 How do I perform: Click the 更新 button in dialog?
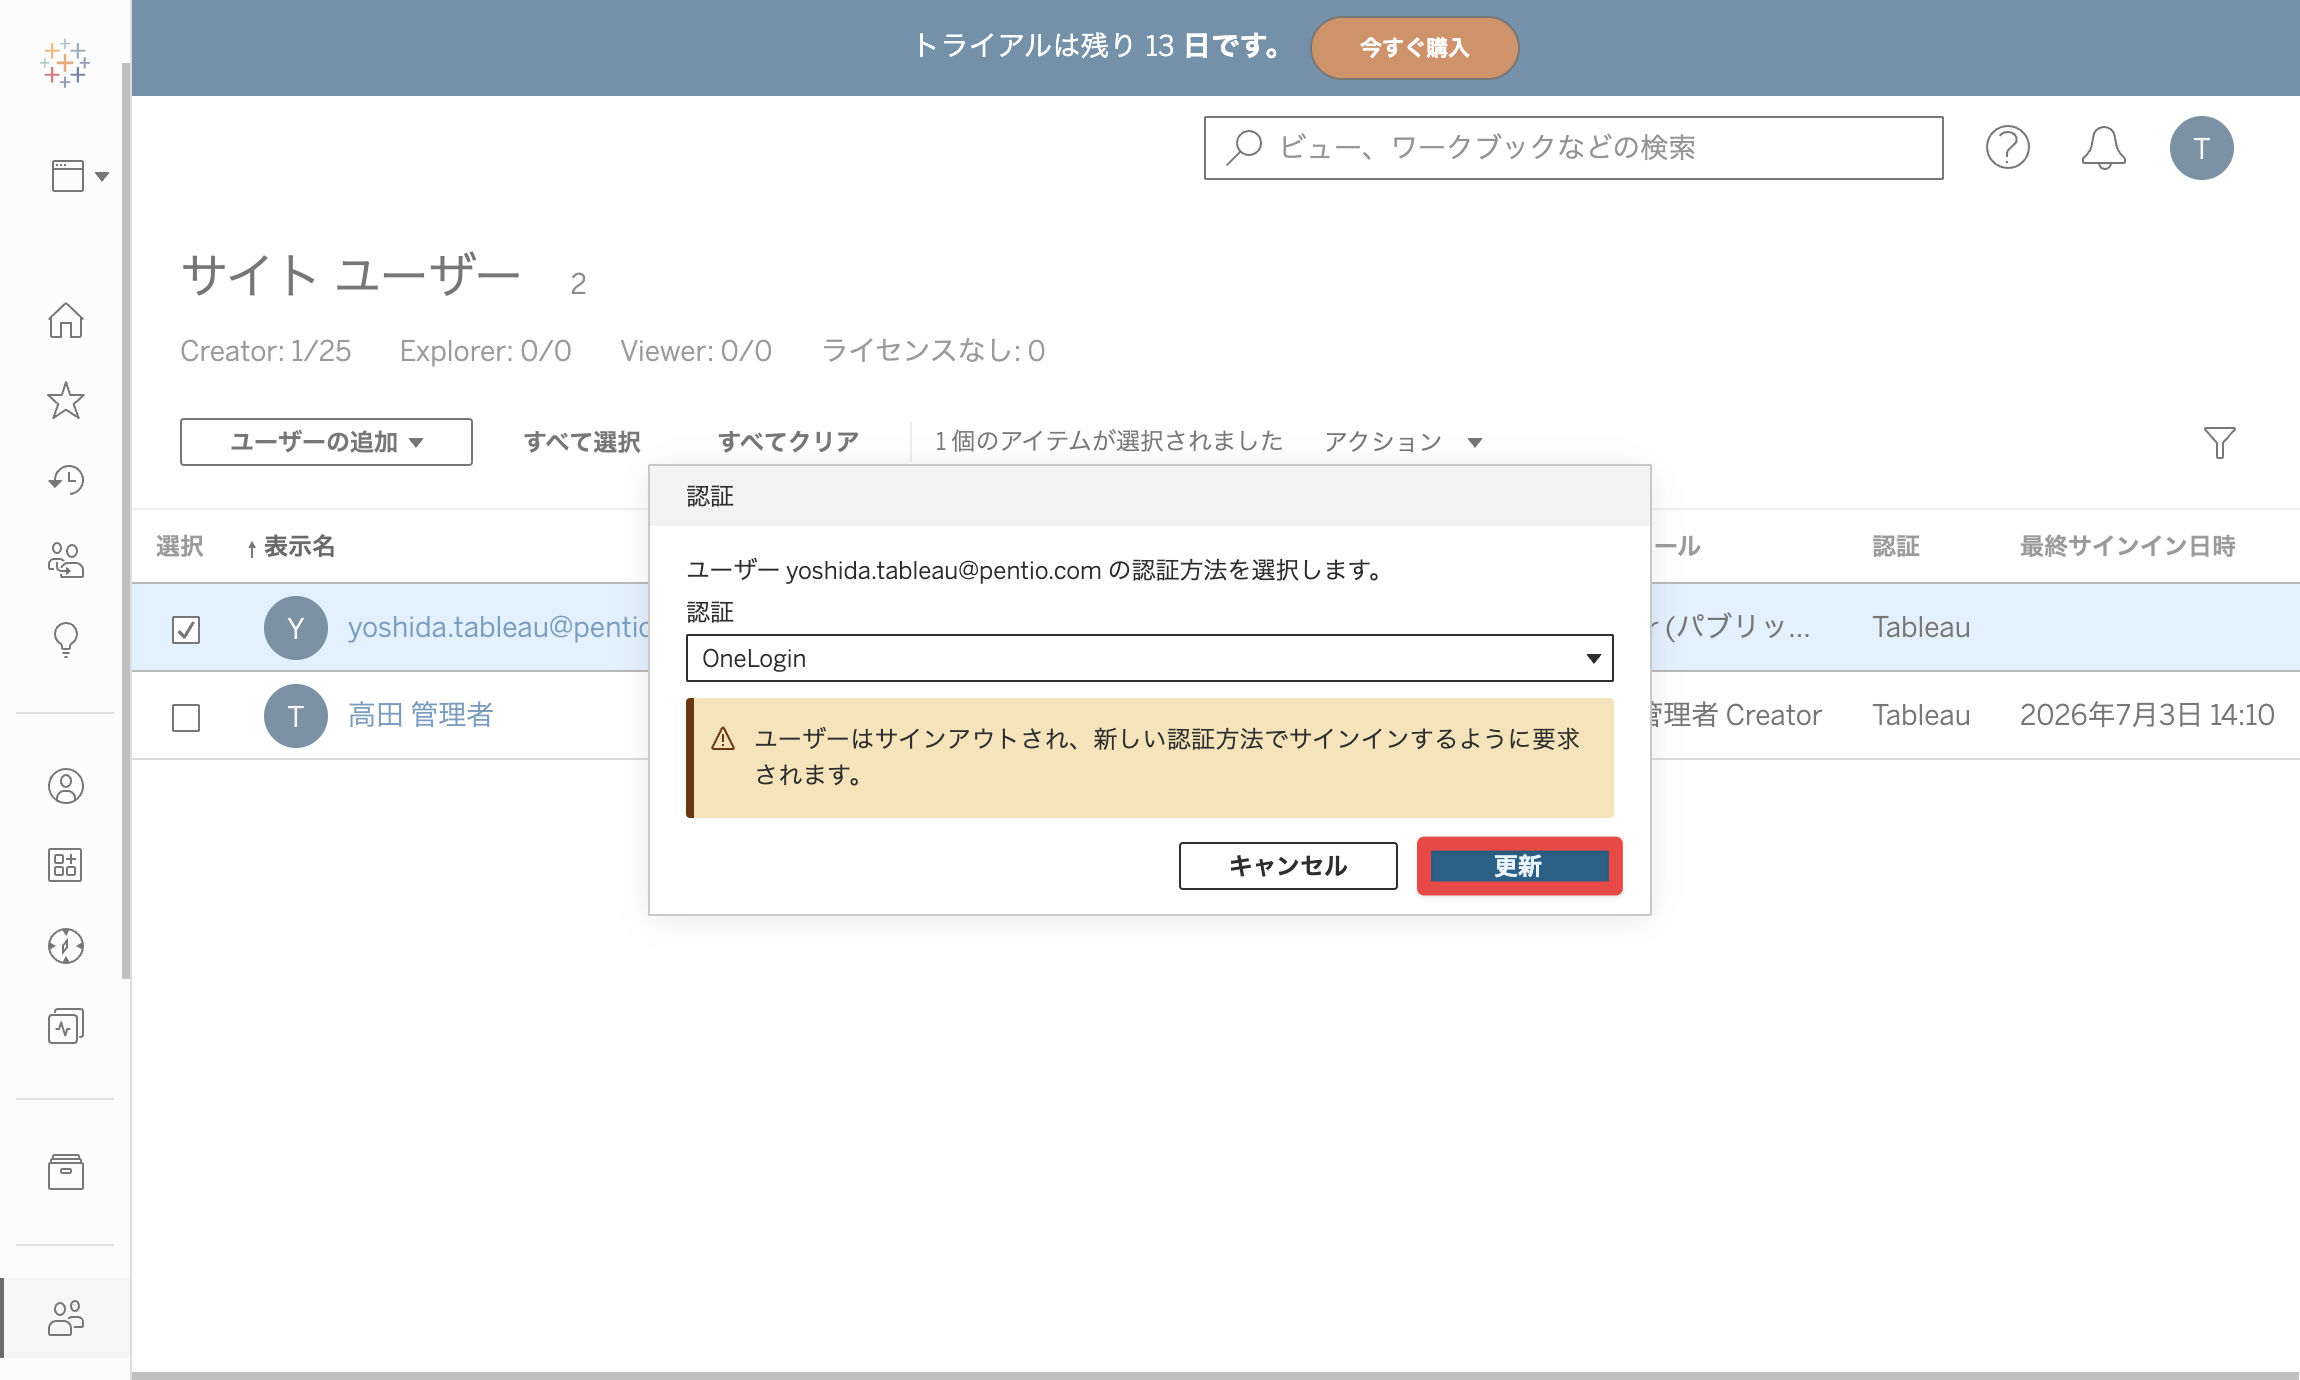(1519, 866)
